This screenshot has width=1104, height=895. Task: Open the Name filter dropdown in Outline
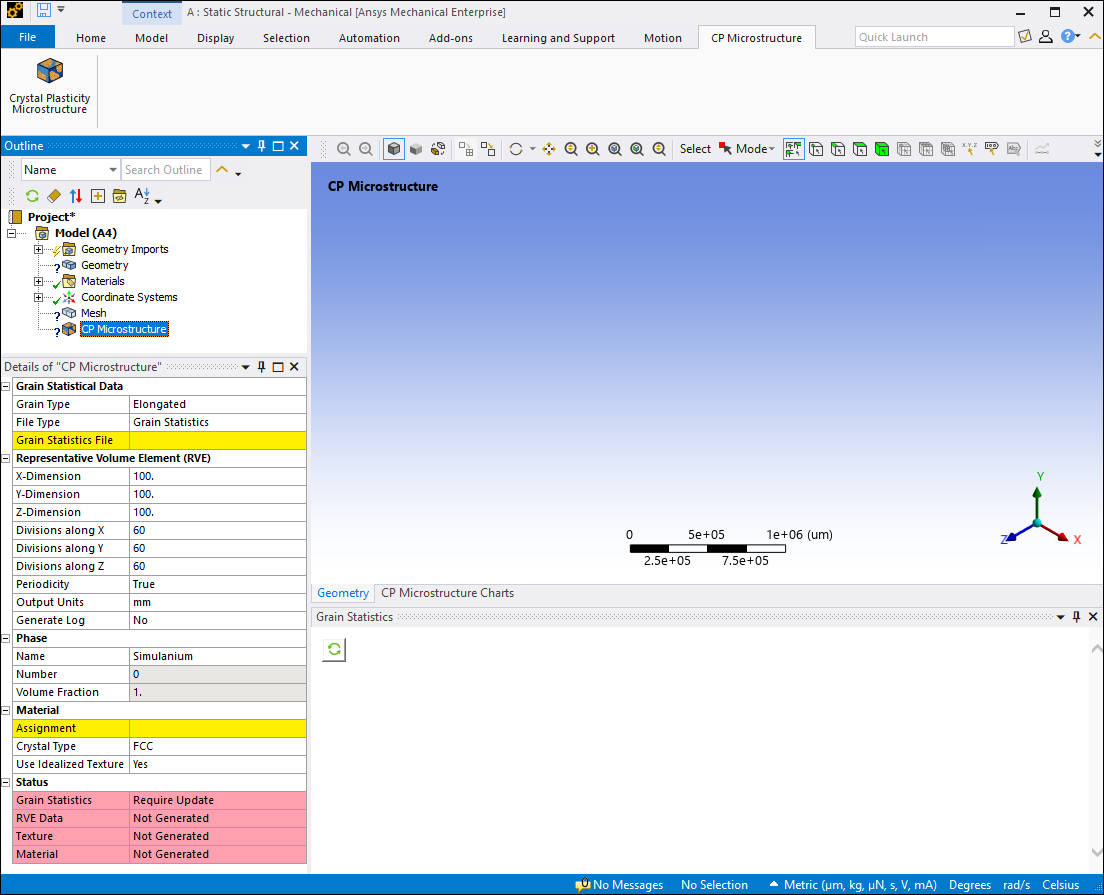[70, 170]
